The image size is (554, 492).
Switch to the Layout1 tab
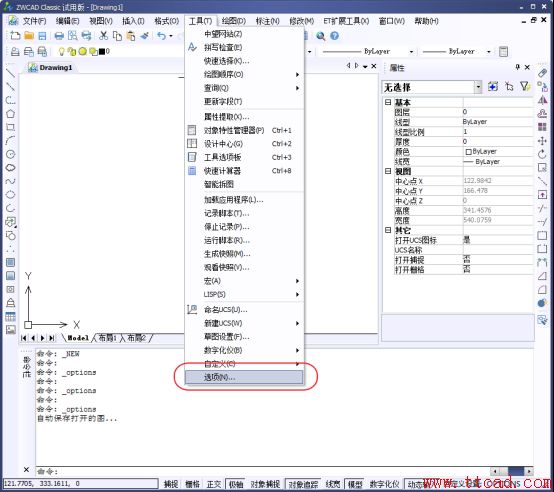[x=107, y=338]
